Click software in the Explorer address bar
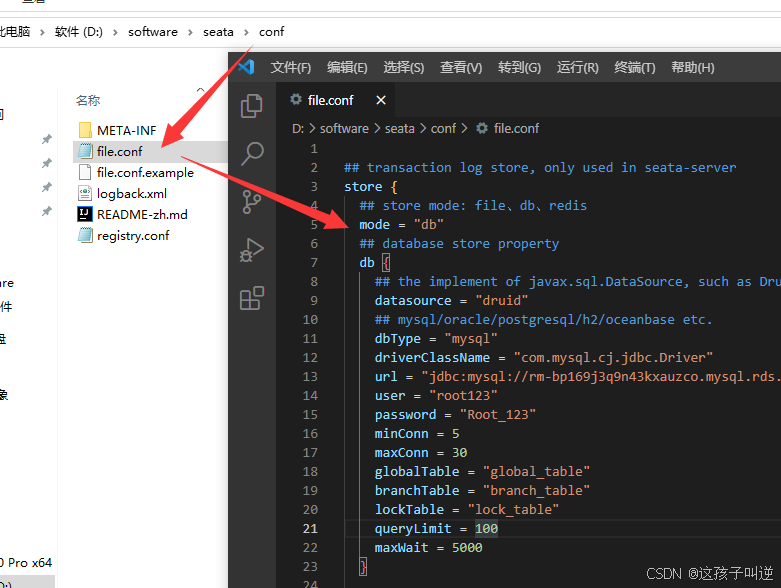The image size is (781, 588). pyautogui.click(x=153, y=32)
